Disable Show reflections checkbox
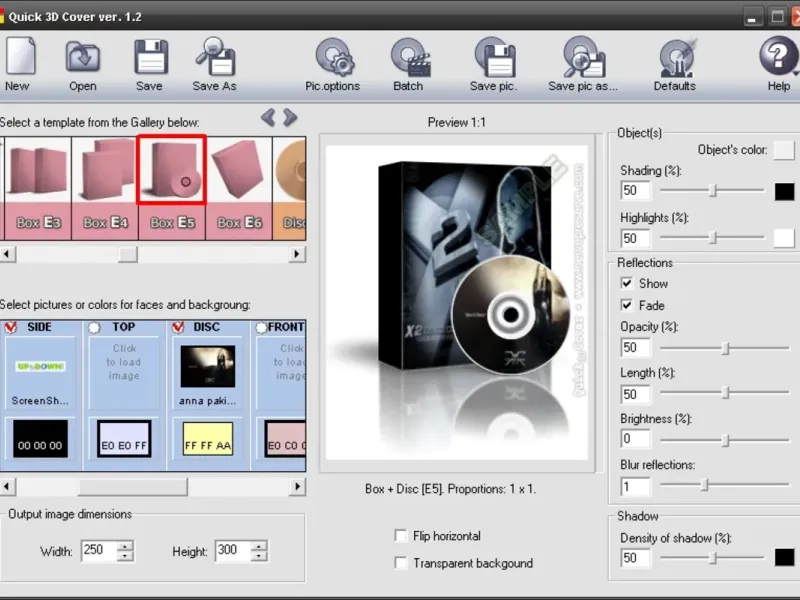This screenshot has height=600, width=800. pyautogui.click(x=627, y=283)
